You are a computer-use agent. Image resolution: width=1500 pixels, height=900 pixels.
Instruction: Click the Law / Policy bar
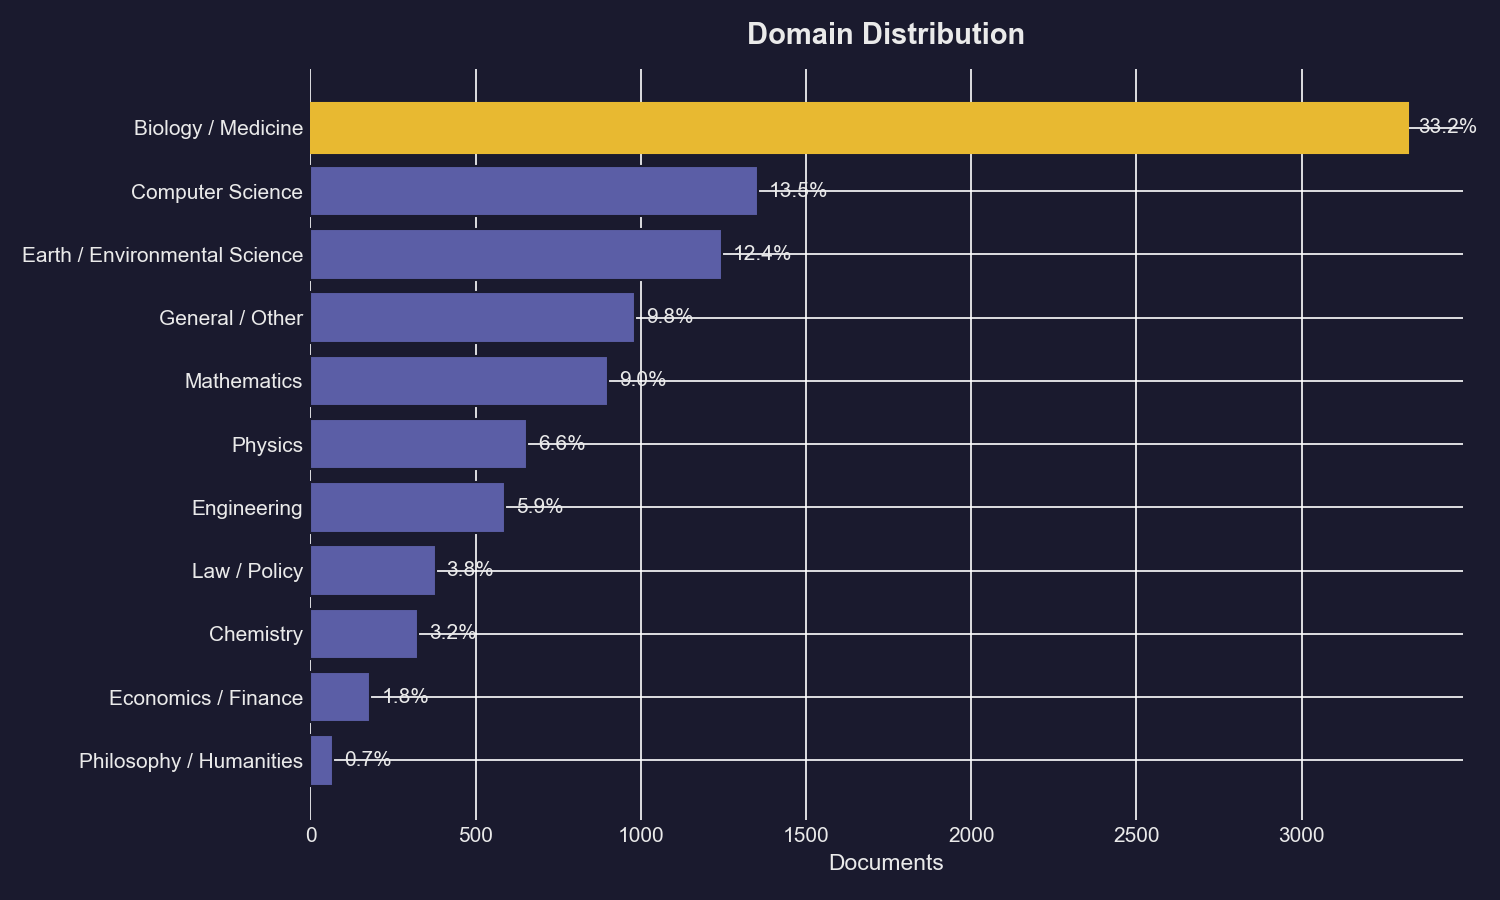click(x=373, y=570)
